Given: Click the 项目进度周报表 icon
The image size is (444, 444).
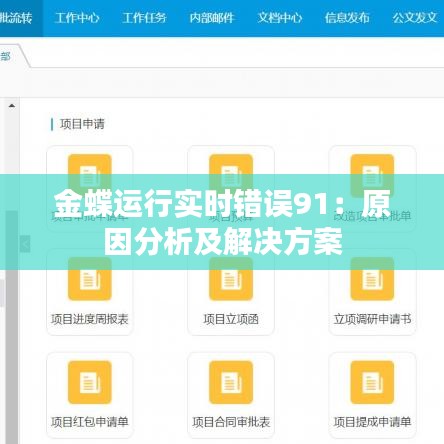Looking at the screenshot, I should click(90, 279).
